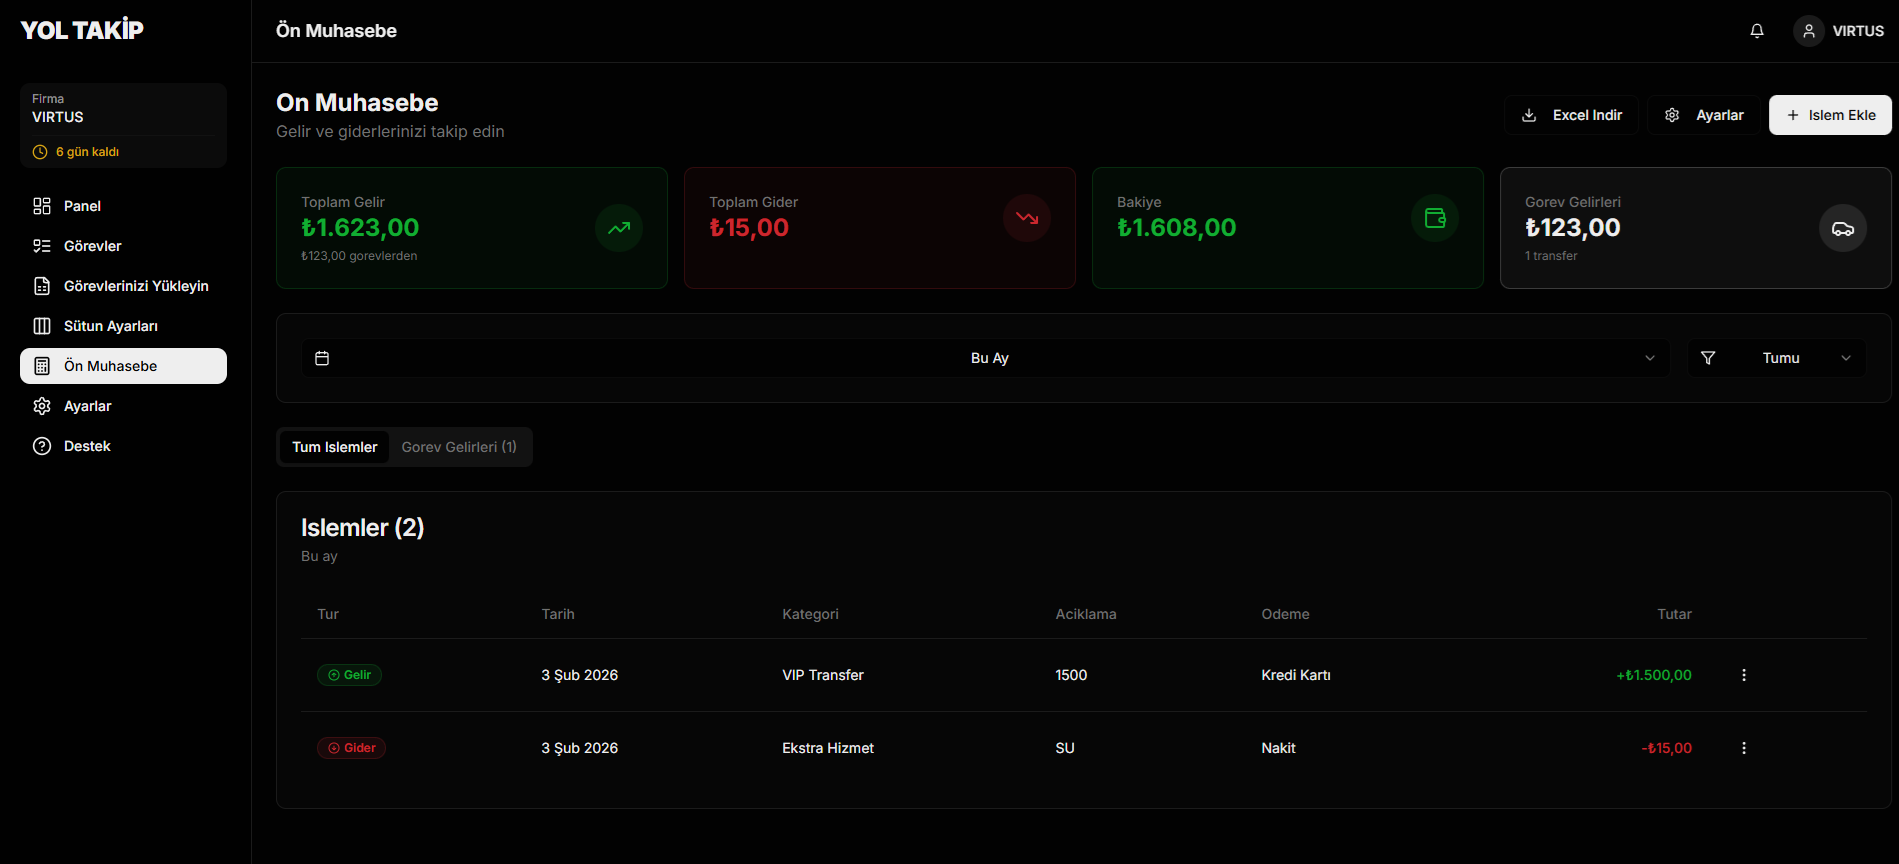Screen dimensions: 1899x864
Task: Click the wallet icon in Bakiye card
Action: coord(1435,218)
